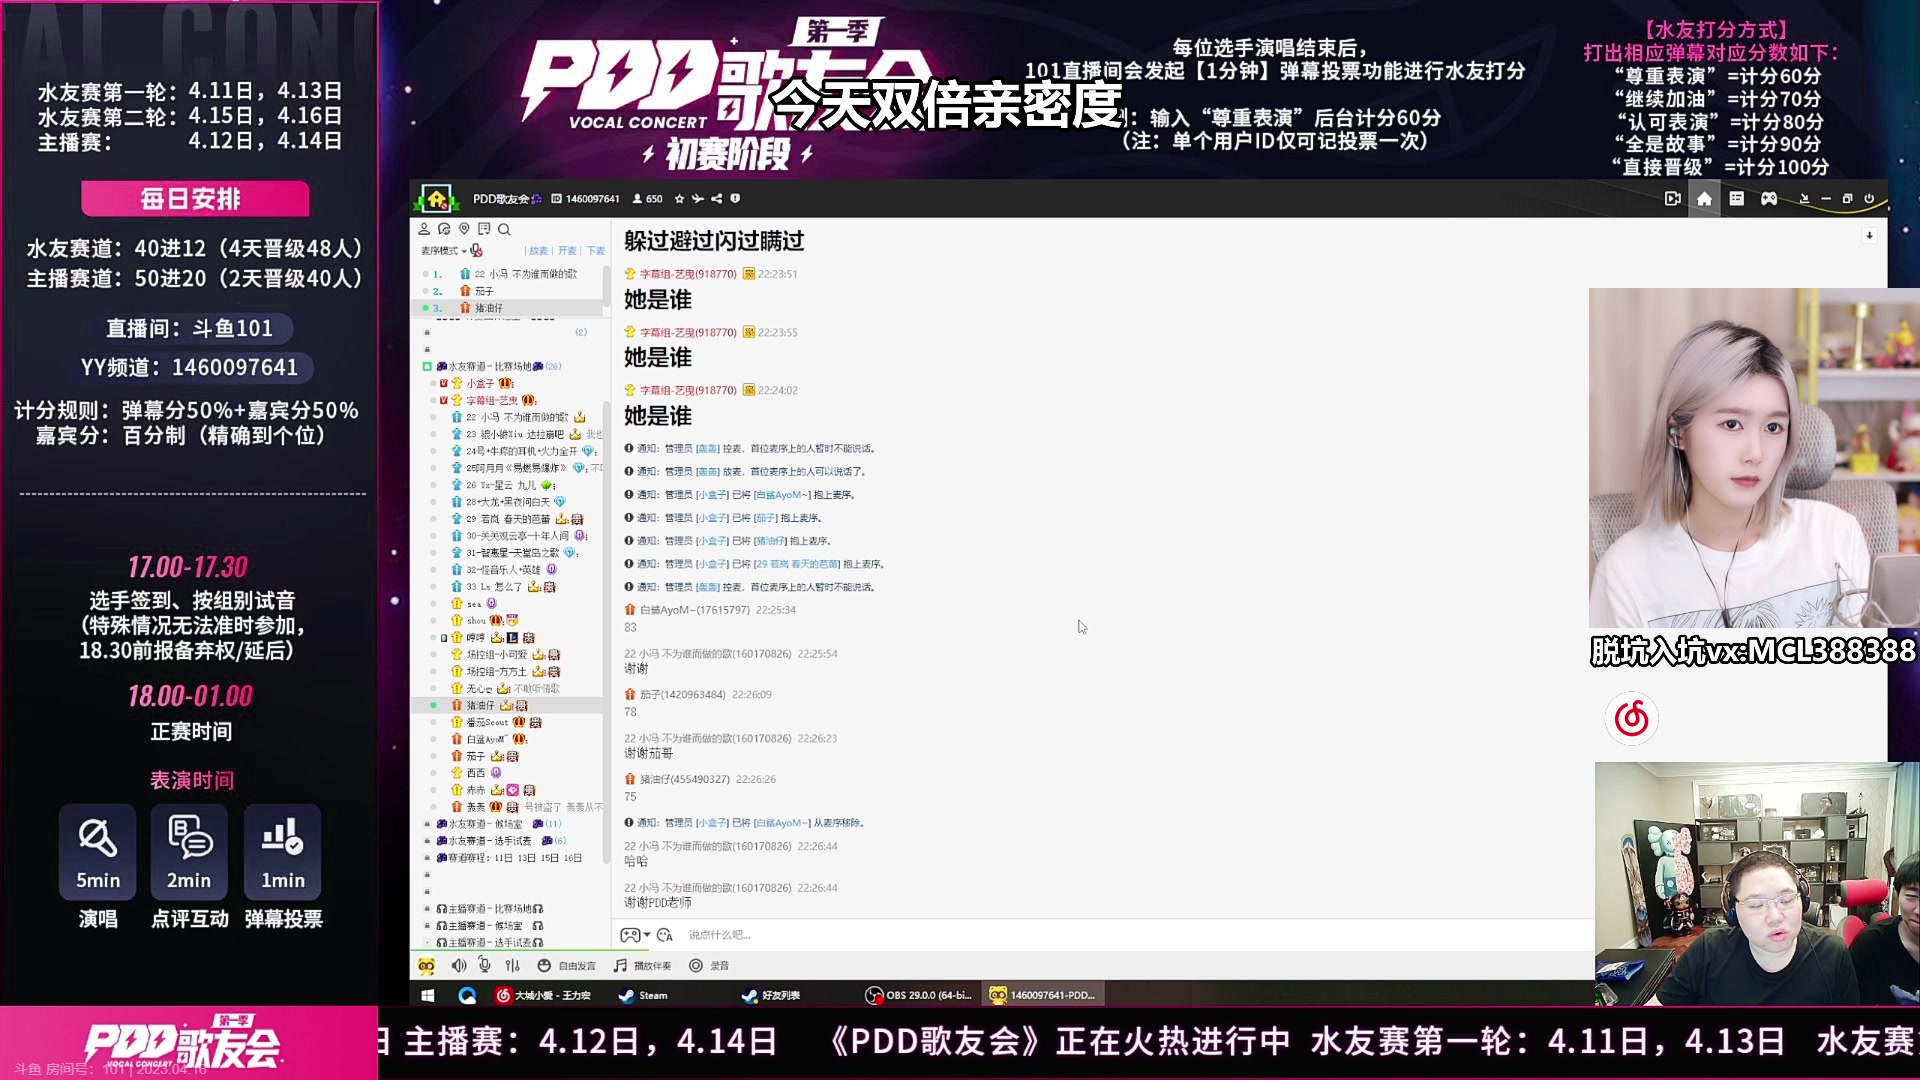
Task: Open Steam taskbar item
Action: coord(643,995)
